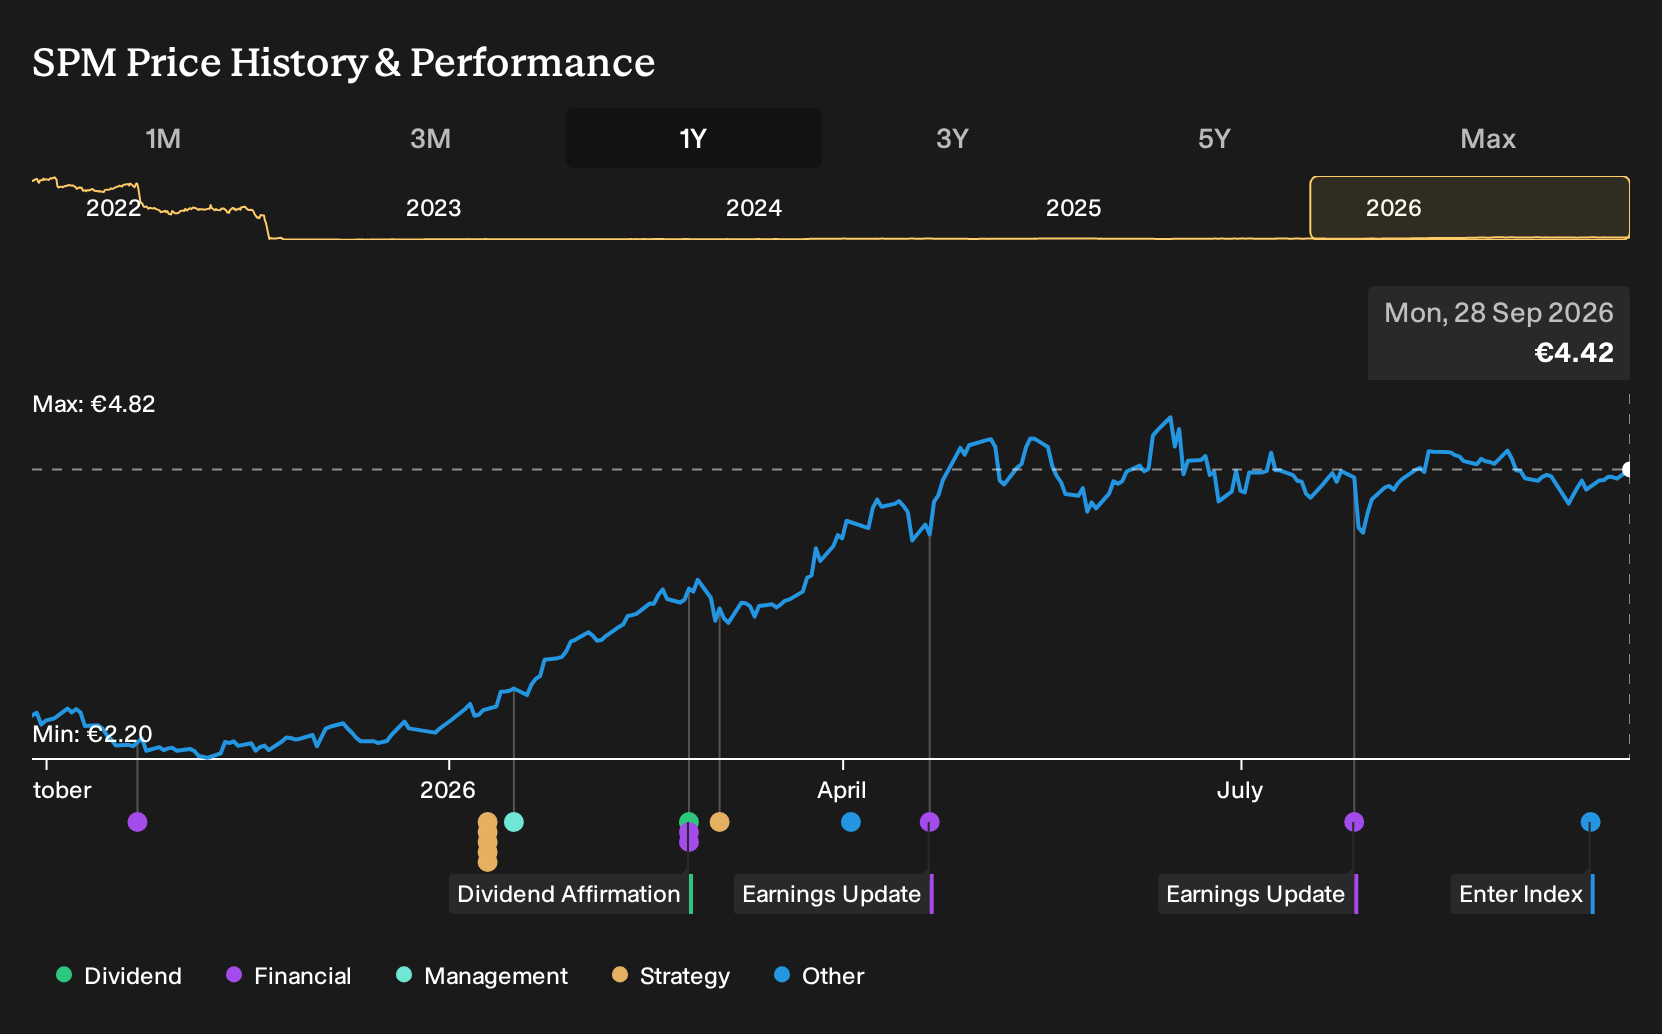Click the top orange Strategy dot in the stack
This screenshot has height=1034, width=1662.
[x=487, y=822]
